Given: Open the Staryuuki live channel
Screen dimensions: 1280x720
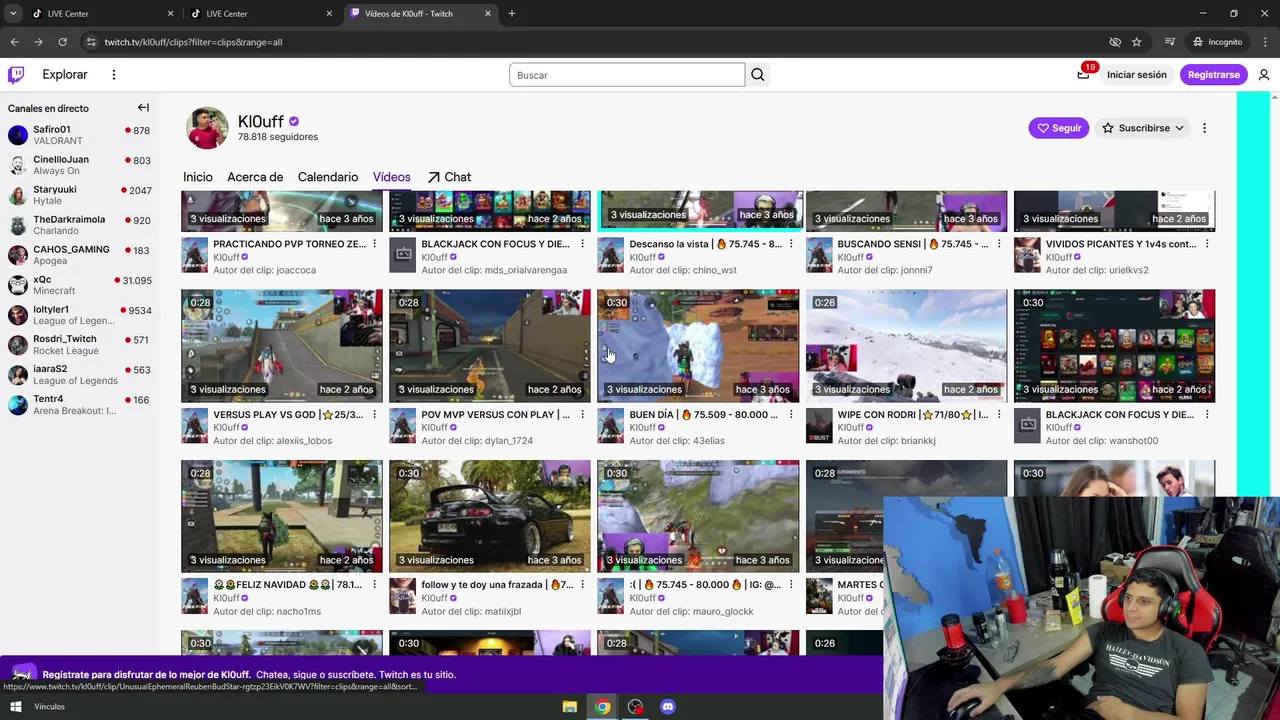Looking at the screenshot, I should coord(80,195).
